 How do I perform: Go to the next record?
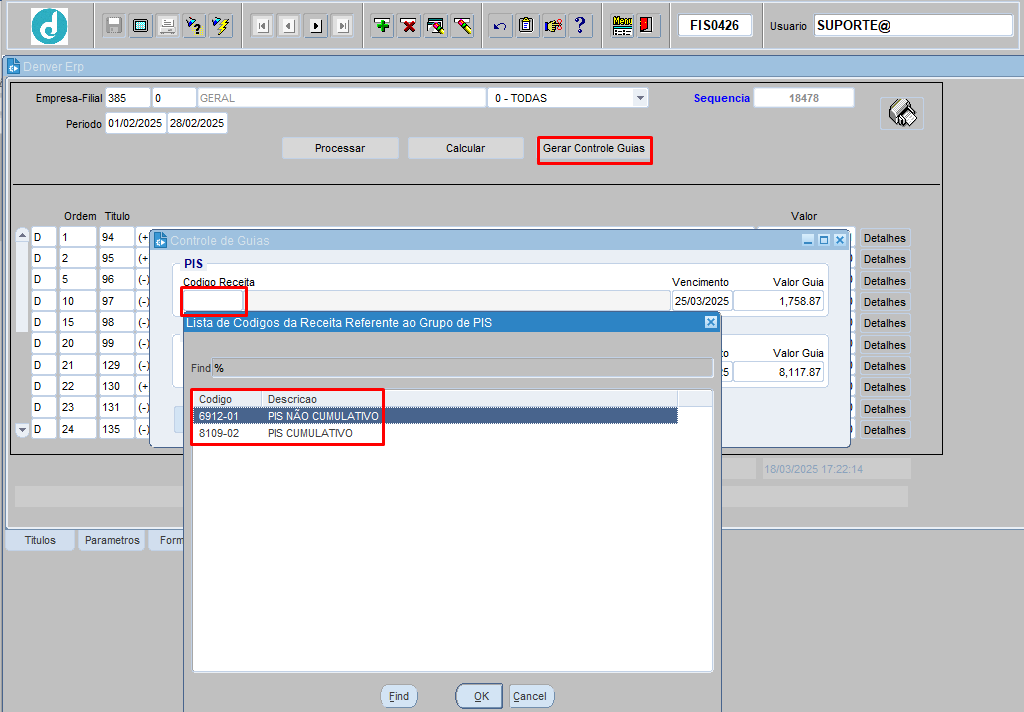pos(316,26)
